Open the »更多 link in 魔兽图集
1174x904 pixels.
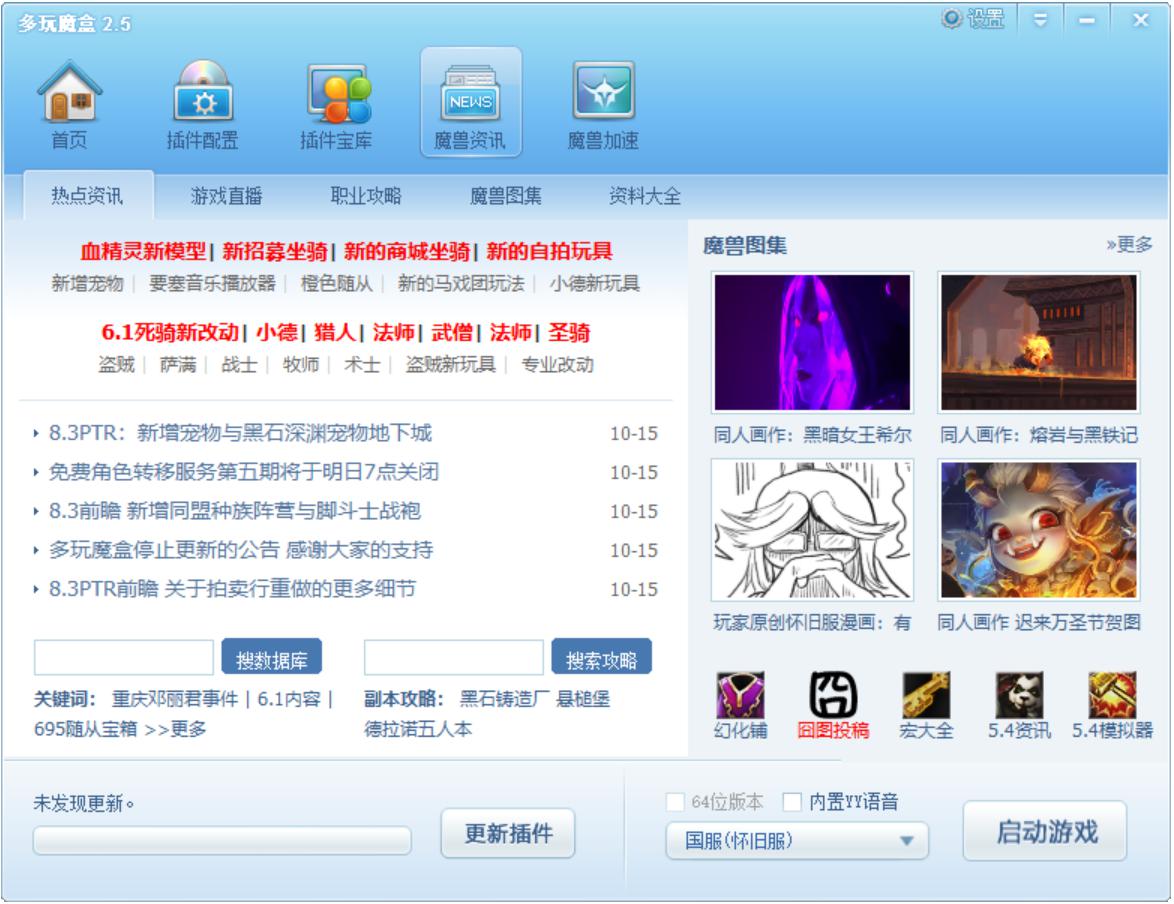[1129, 245]
